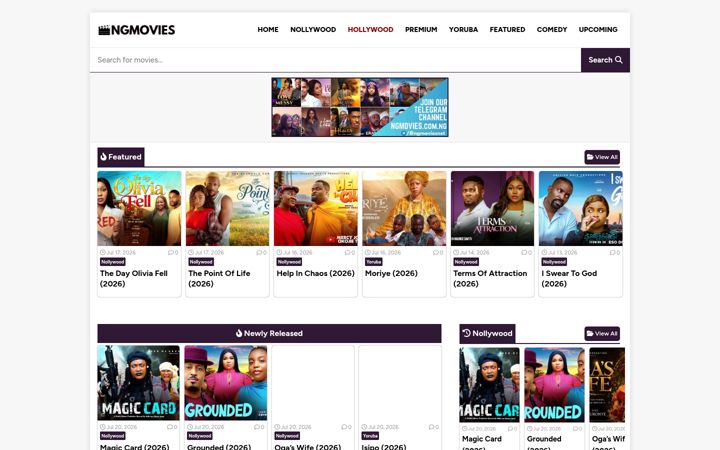
Task: Click The Day Olivia Fell (2026) title
Action: coord(134,278)
